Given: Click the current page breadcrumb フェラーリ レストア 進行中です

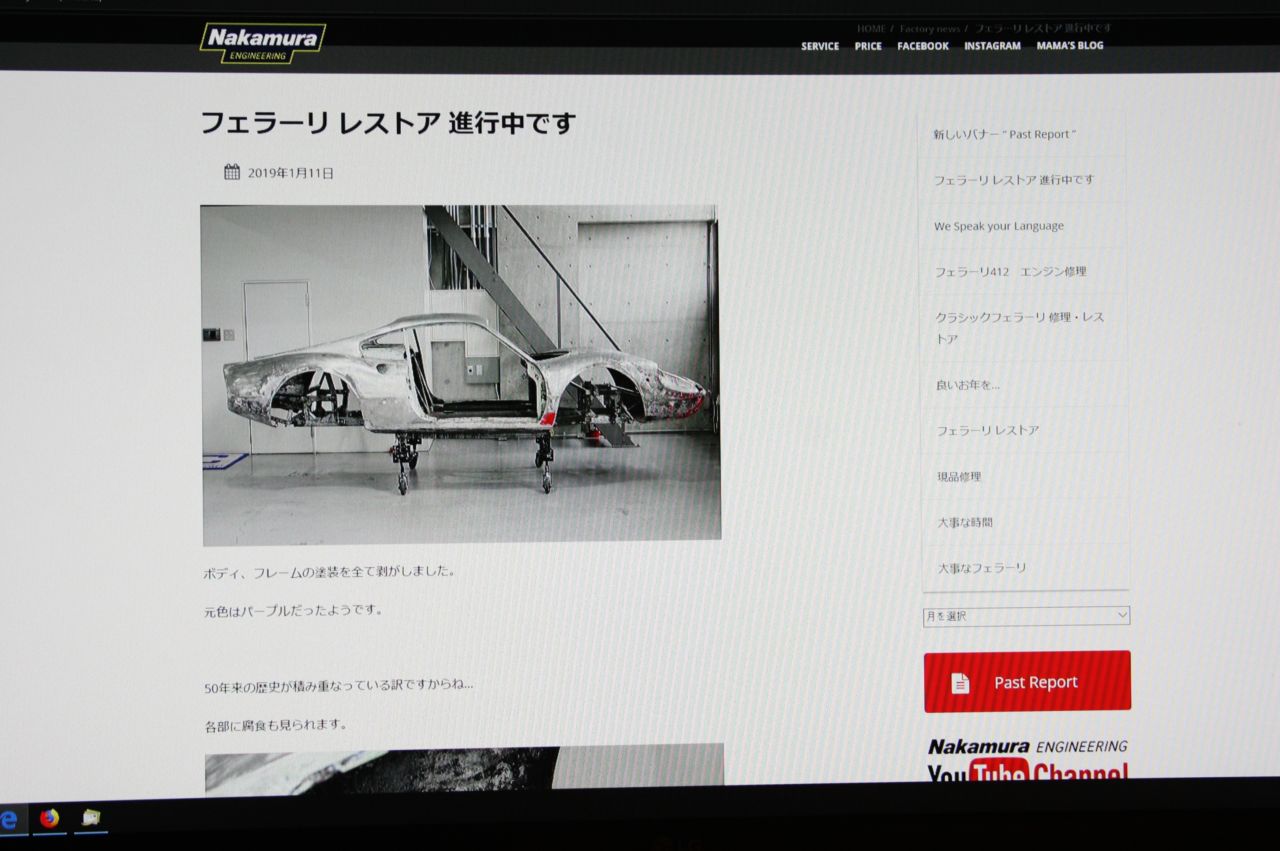Looking at the screenshot, I should [1043, 29].
